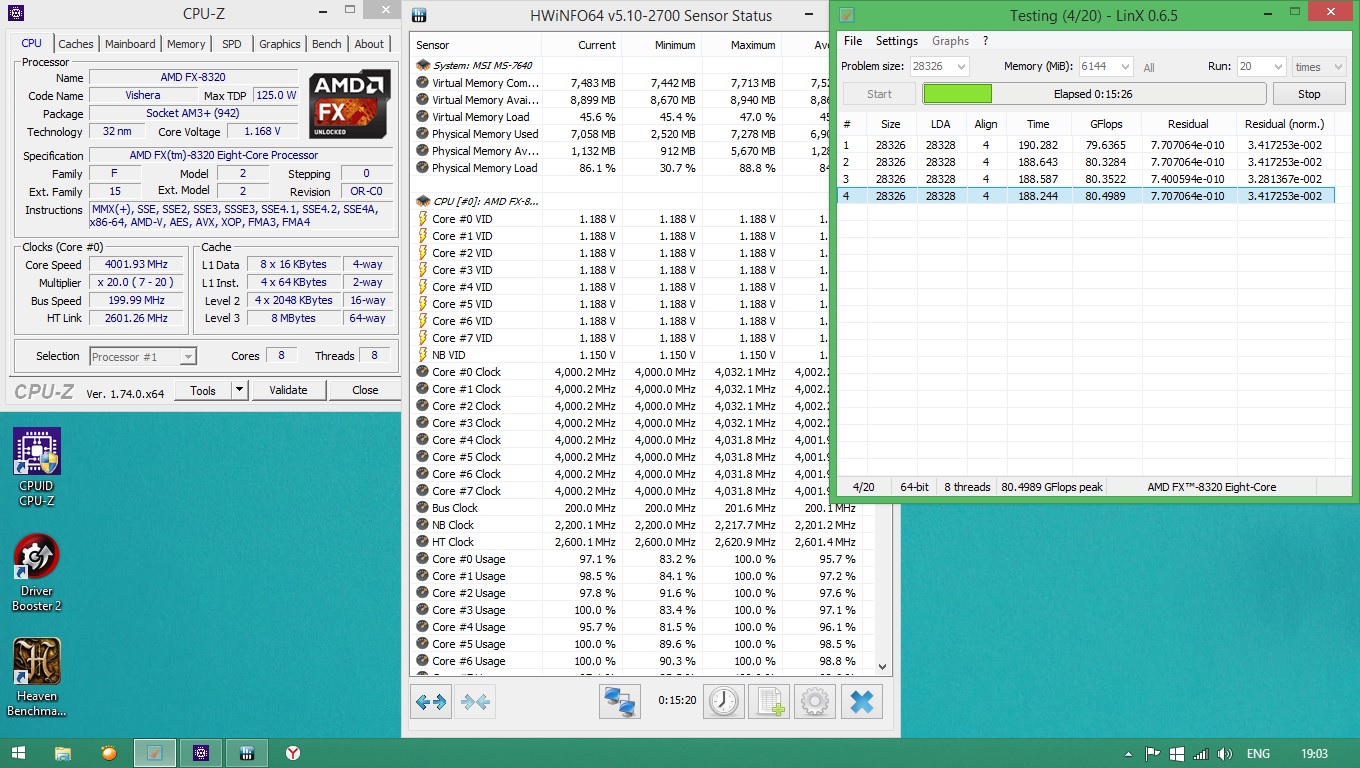
Task: Click the LinX elapsed progress bar
Action: coord(1094,94)
